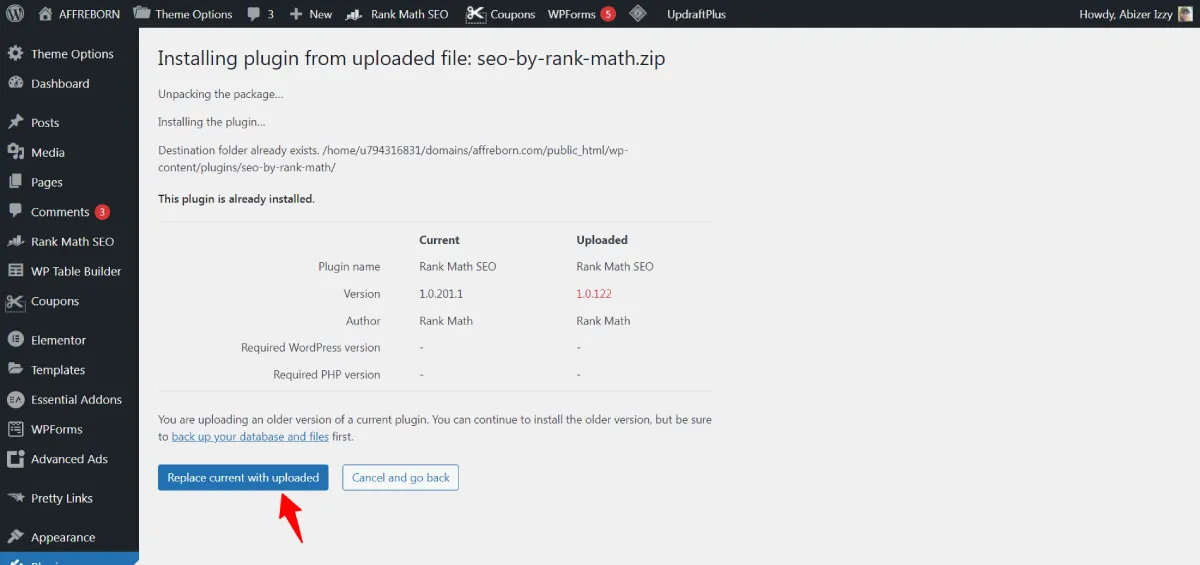Open Templates in the sidebar
The image size is (1200, 565).
pyautogui.click(x=58, y=370)
